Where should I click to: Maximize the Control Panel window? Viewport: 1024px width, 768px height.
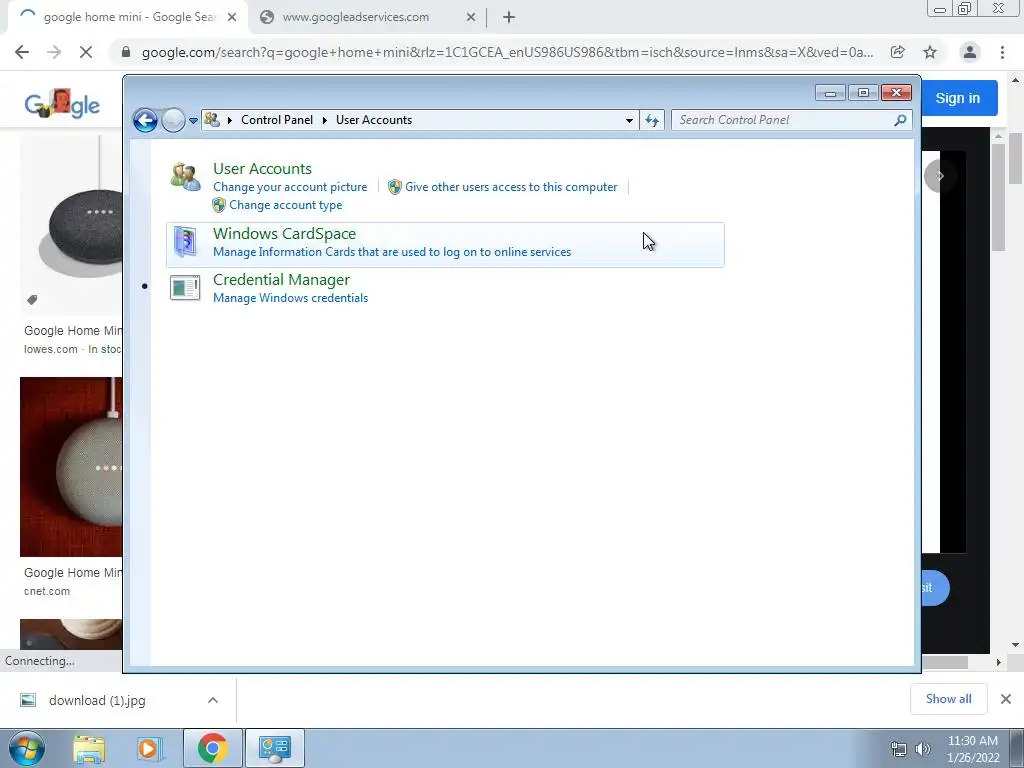(863, 93)
